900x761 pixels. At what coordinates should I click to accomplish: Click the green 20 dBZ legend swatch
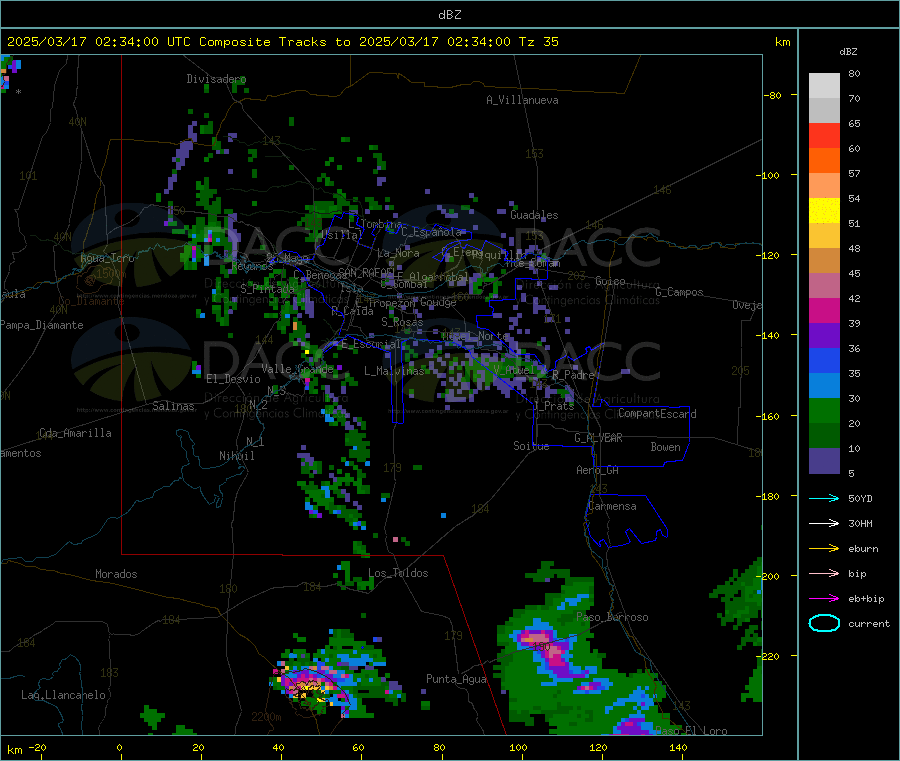pos(824,410)
